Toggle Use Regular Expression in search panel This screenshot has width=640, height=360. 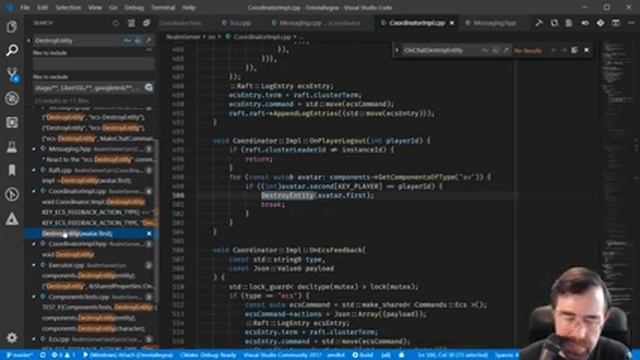148,40
